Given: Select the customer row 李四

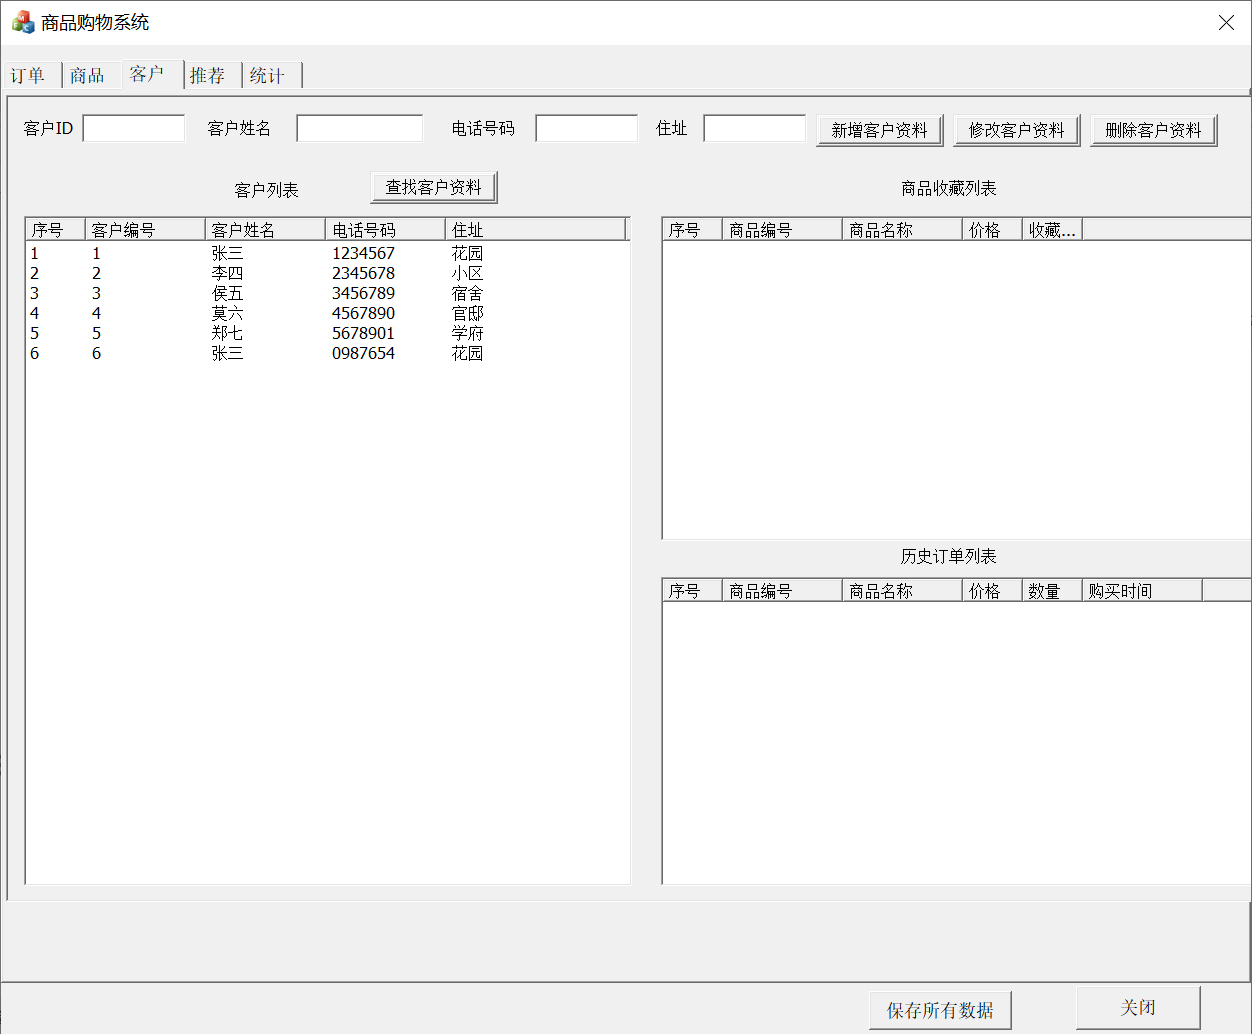Looking at the screenshot, I should pyautogui.click(x=327, y=273).
